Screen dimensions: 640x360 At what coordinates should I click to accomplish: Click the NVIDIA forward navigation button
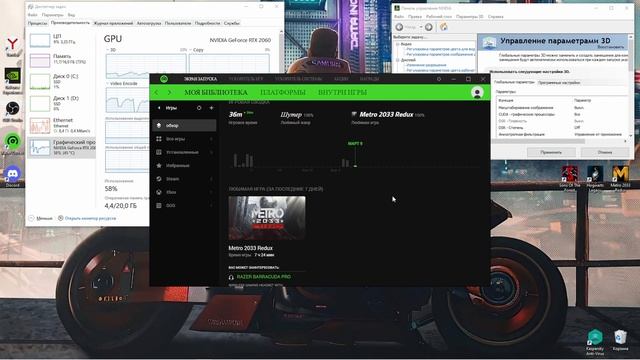tap(429, 27)
